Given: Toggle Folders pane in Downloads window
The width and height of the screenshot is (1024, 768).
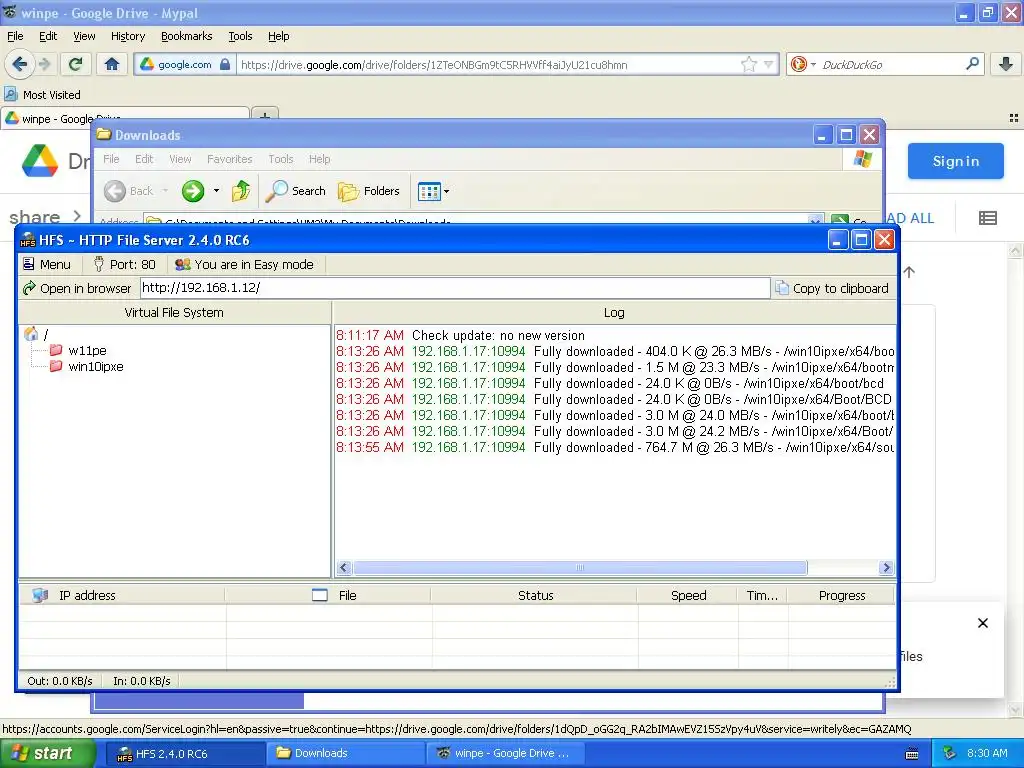Looking at the screenshot, I should [x=368, y=191].
